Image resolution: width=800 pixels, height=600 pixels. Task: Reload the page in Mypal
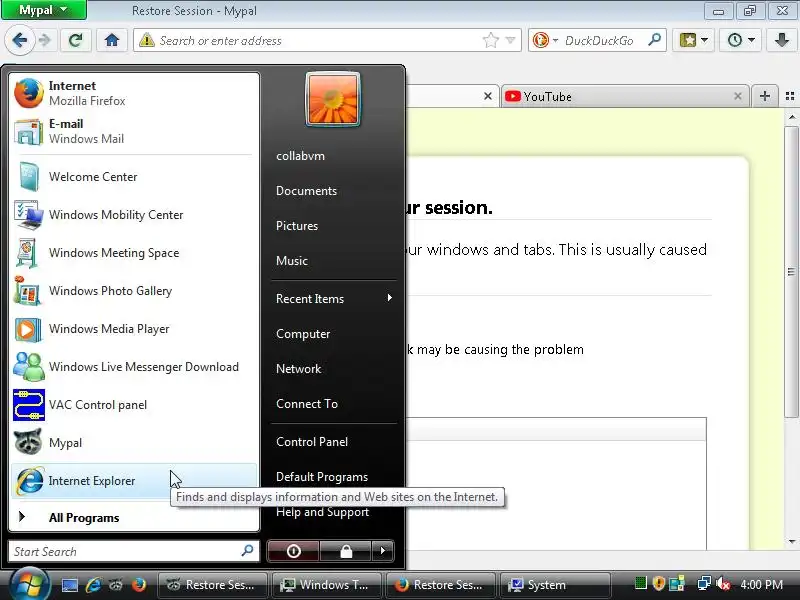tap(76, 40)
